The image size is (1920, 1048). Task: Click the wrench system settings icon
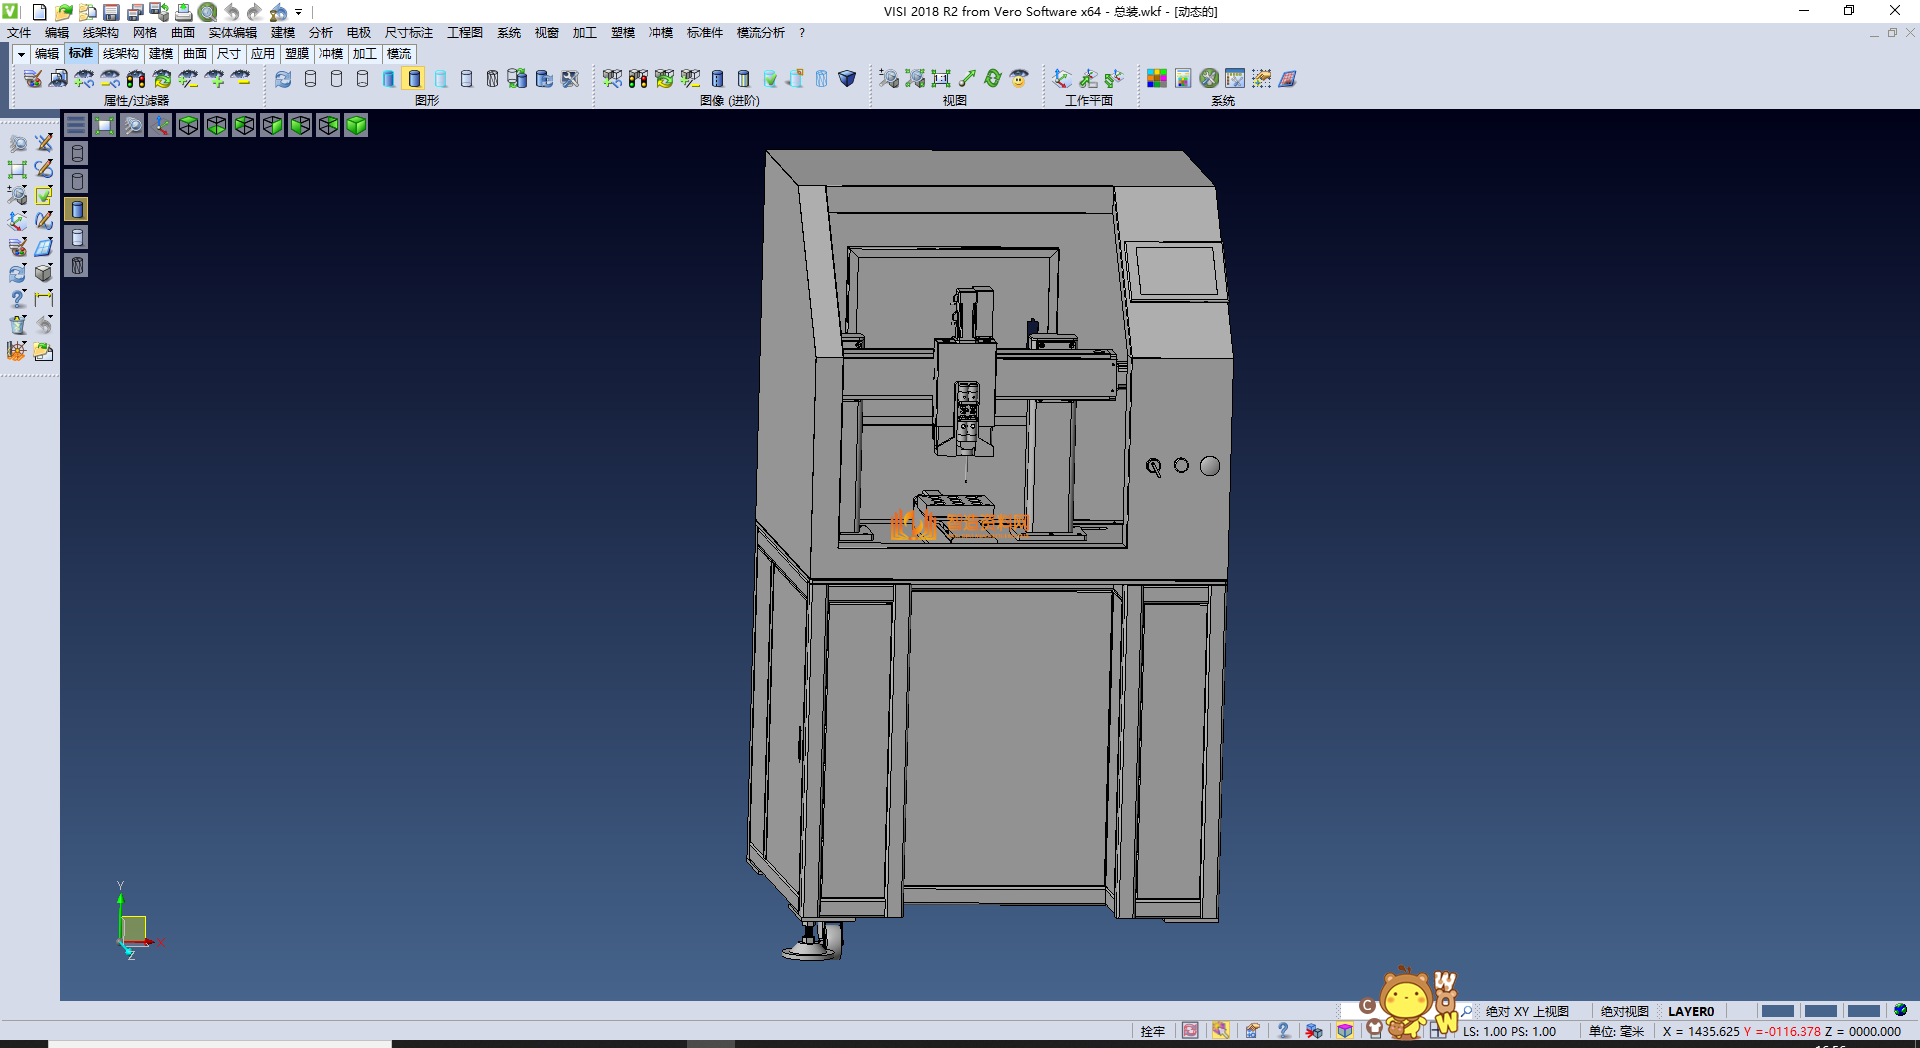tap(1209, 79)
